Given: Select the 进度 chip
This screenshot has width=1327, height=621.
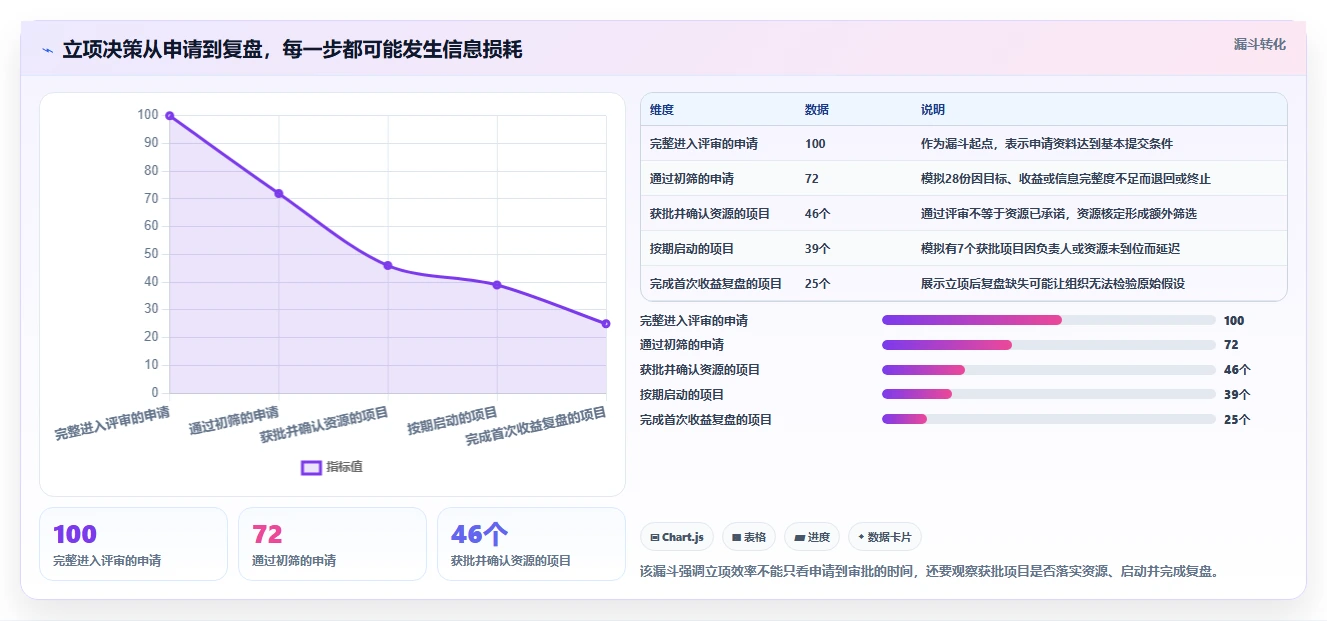Looking at the screenshot, I should [x=812, y=537].
